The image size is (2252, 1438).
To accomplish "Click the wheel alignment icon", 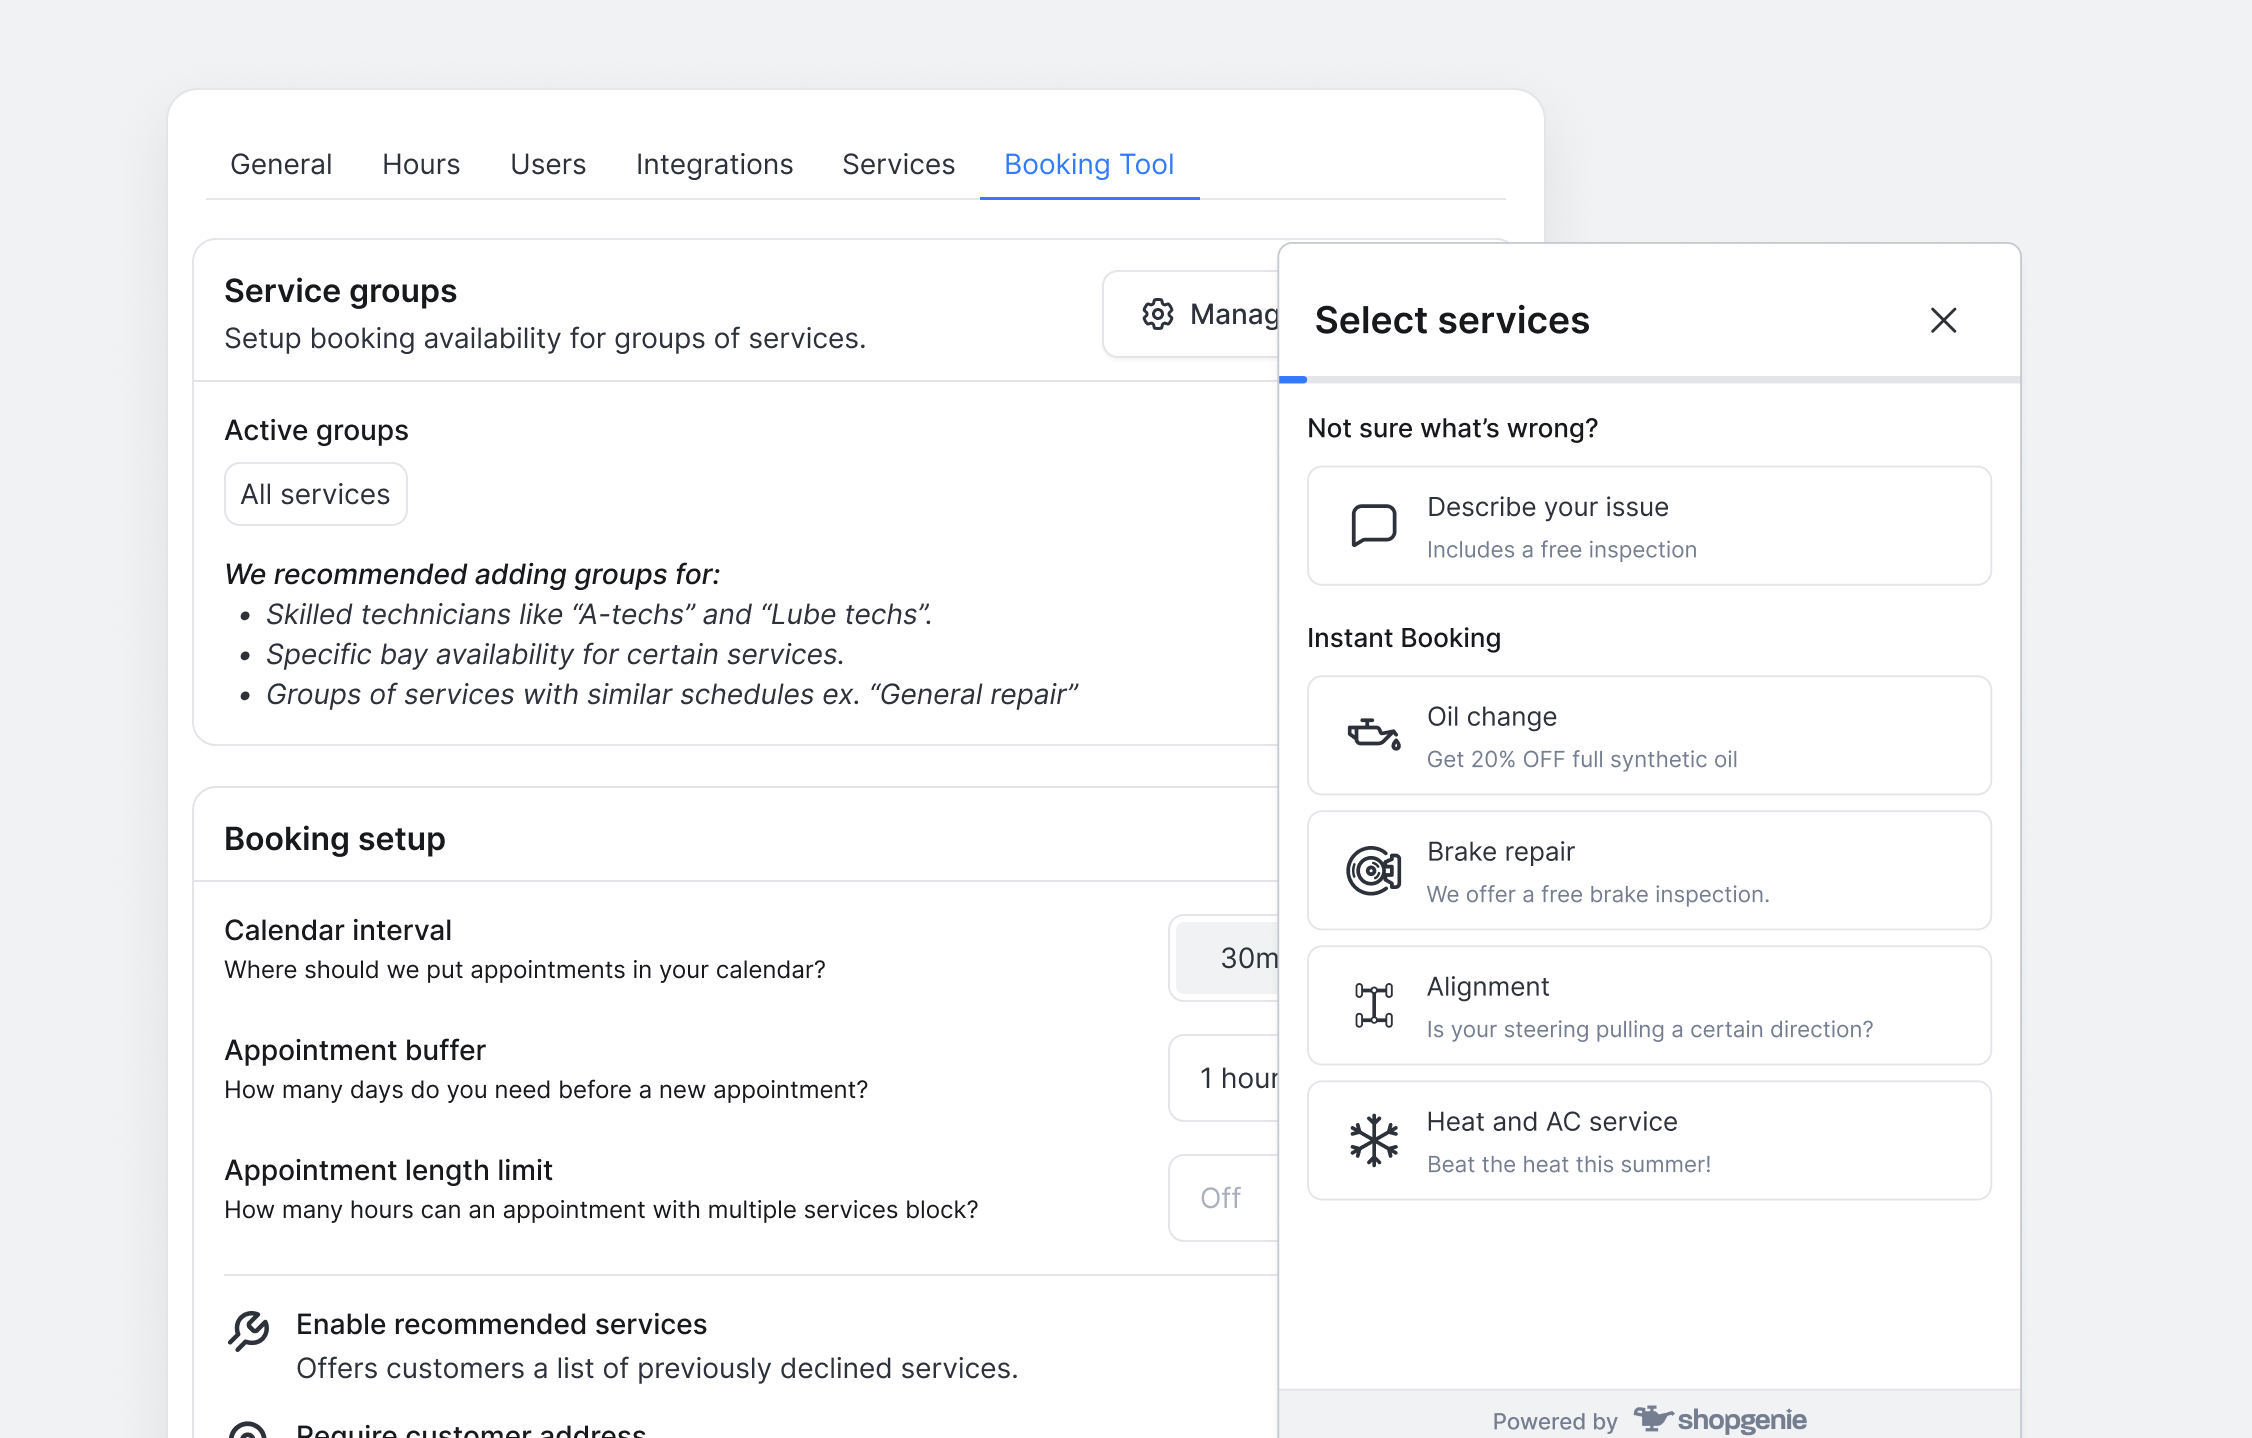I will click(x=1374, y=1005).
